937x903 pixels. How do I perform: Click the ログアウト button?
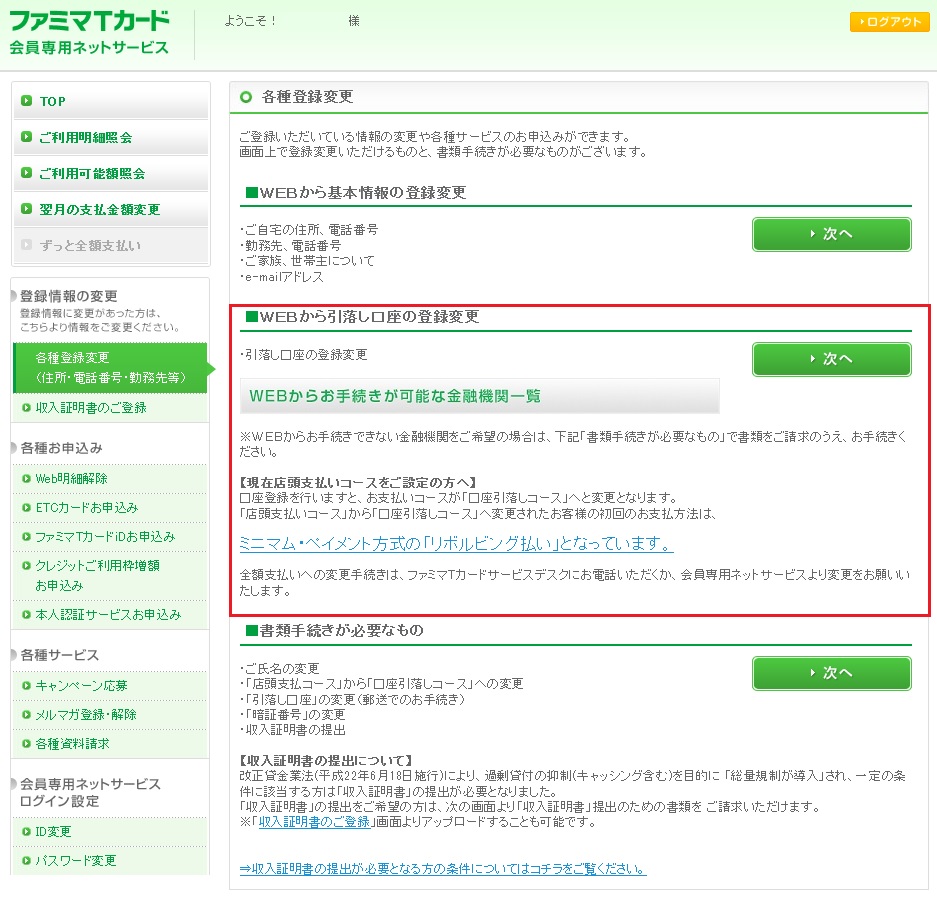click(889, 22)
